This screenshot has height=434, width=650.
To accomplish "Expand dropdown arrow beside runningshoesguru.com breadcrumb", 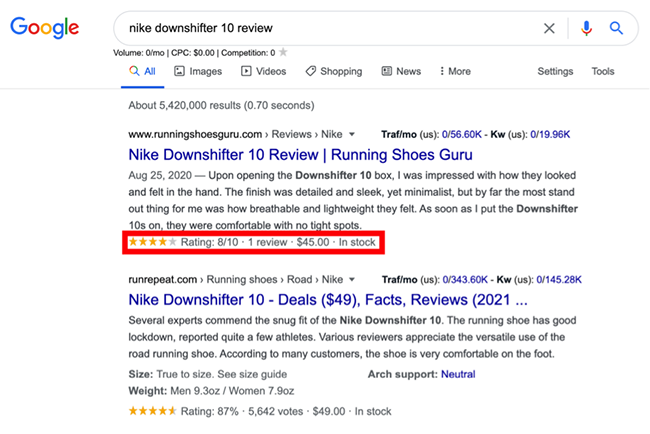I will [x=352, y=134].
